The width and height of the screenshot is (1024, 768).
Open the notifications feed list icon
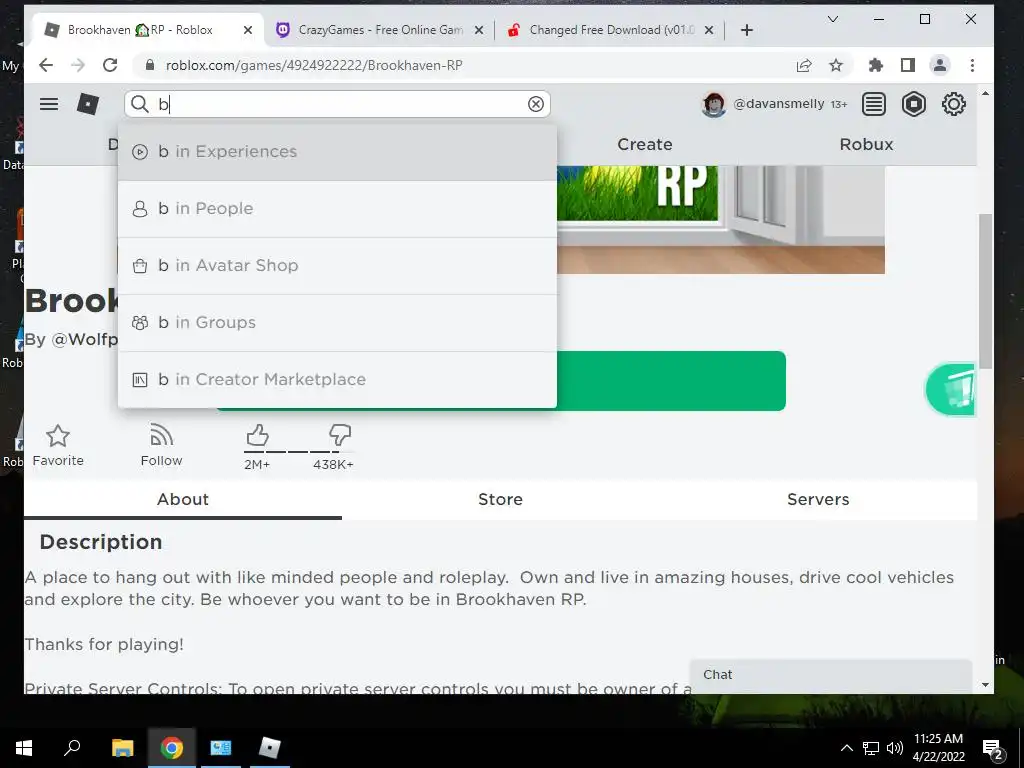click(x=874, y=104)
